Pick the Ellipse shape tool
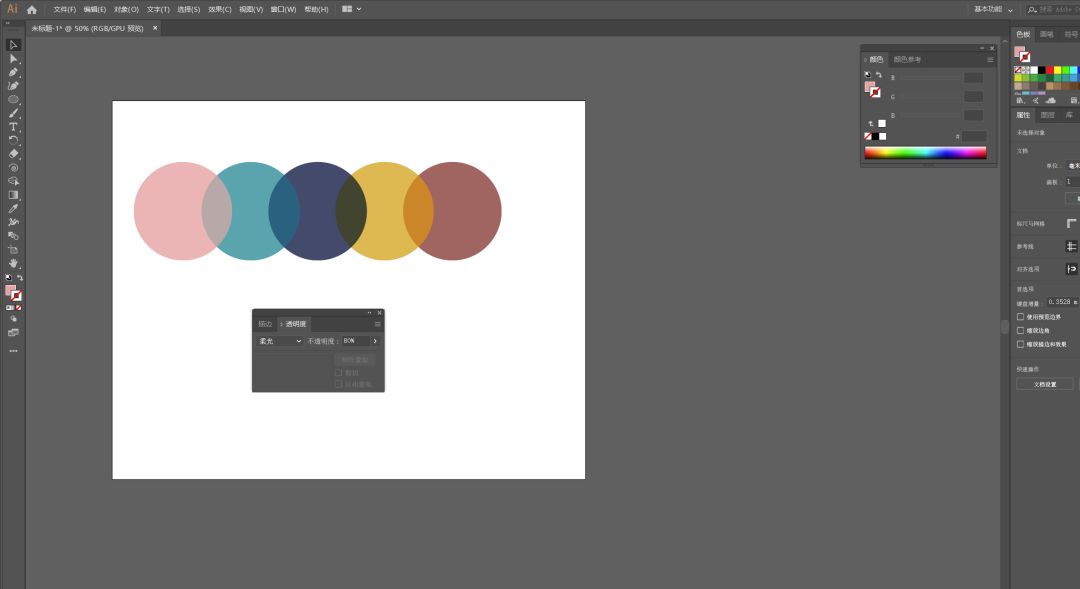The width and height of the screenshot is (1080, 589). [x=13, y=99]
